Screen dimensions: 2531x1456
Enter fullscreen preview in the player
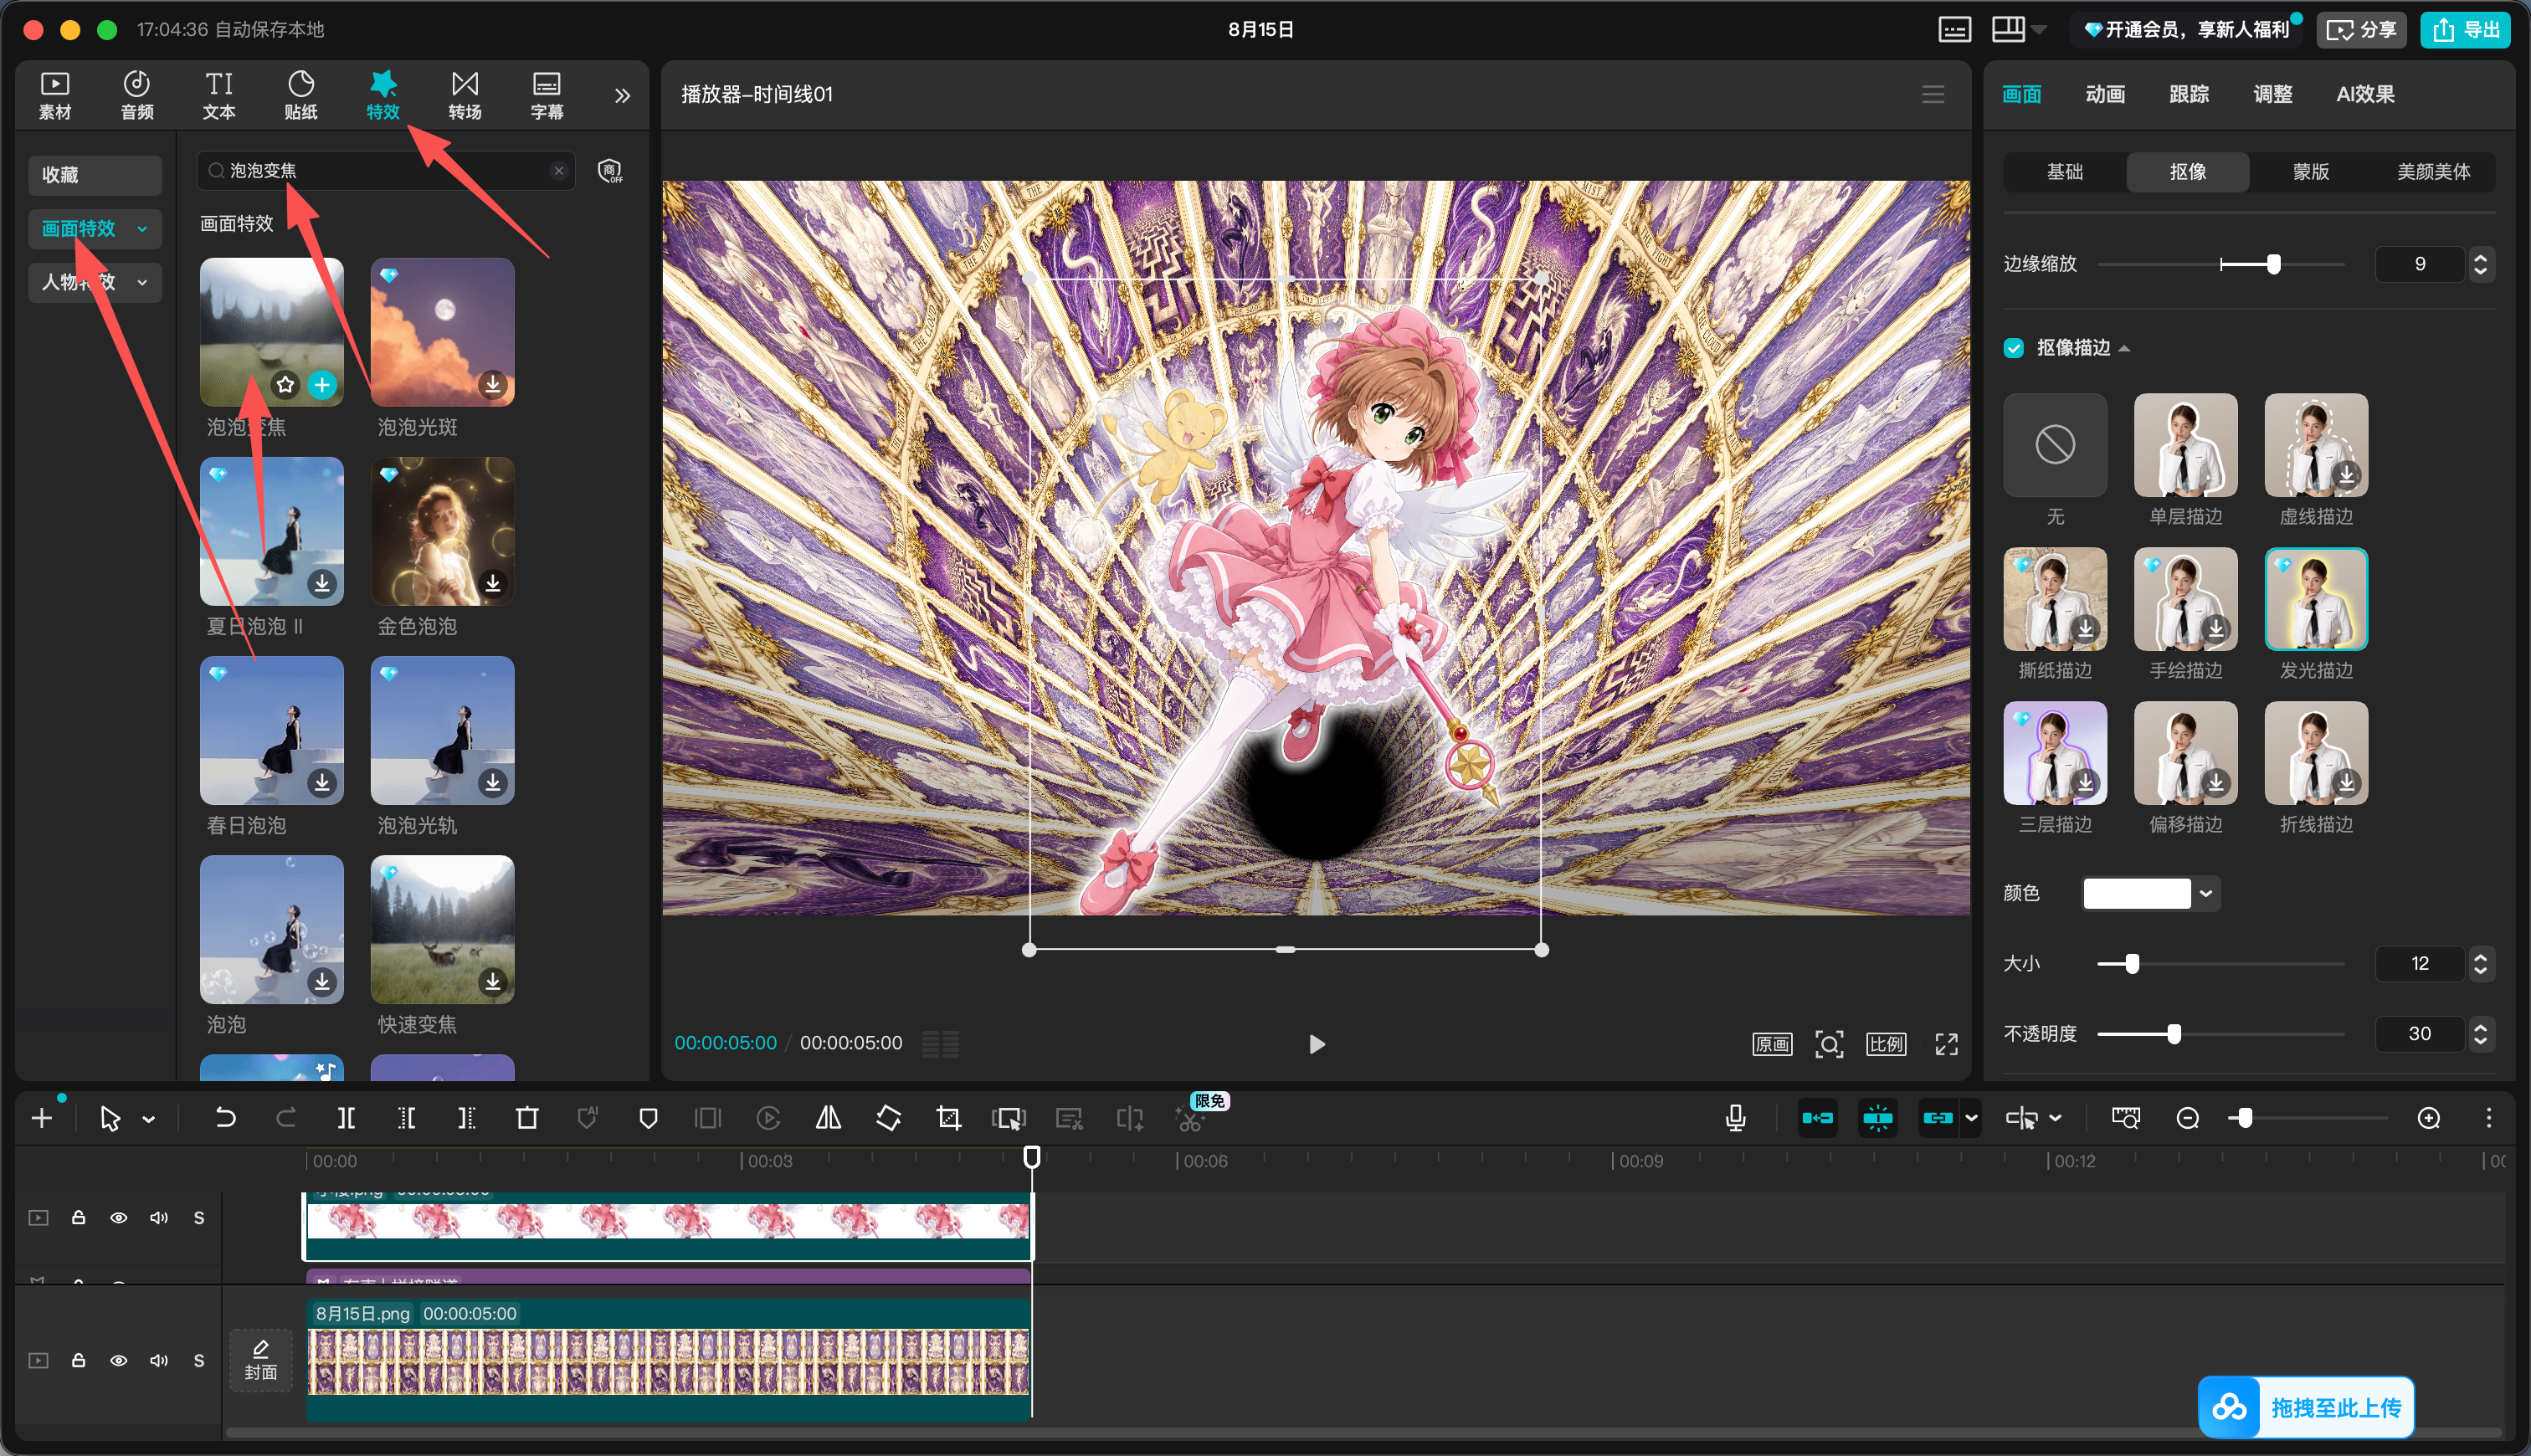1946,1044
